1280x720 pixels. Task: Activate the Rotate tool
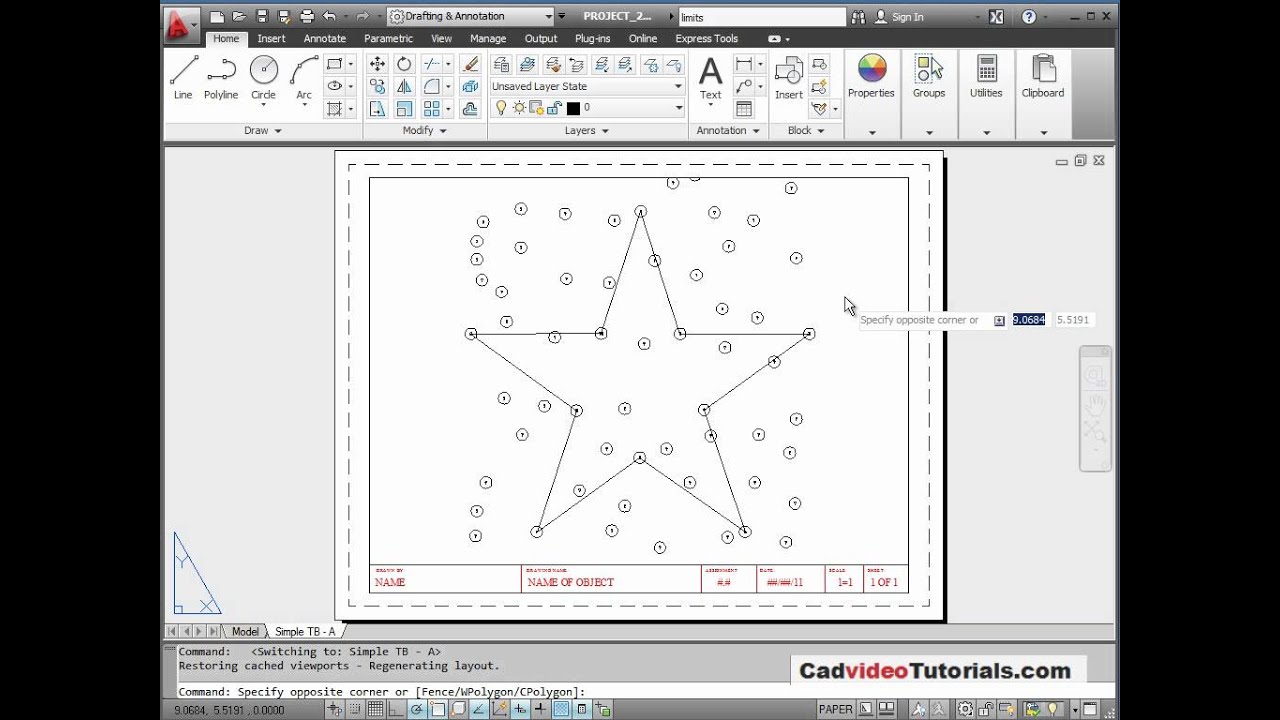(x=404, y=64)
